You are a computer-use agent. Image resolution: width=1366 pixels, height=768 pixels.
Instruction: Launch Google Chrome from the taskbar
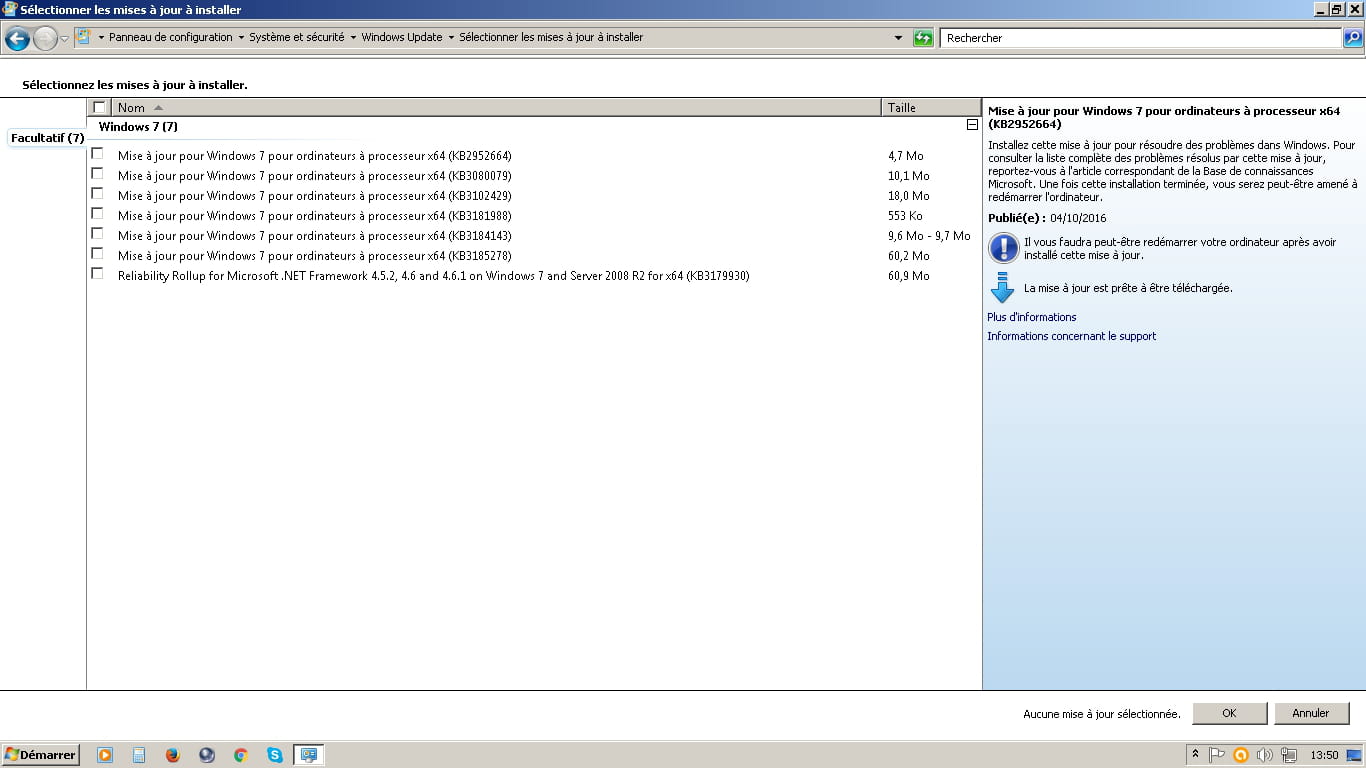(241, 755)
